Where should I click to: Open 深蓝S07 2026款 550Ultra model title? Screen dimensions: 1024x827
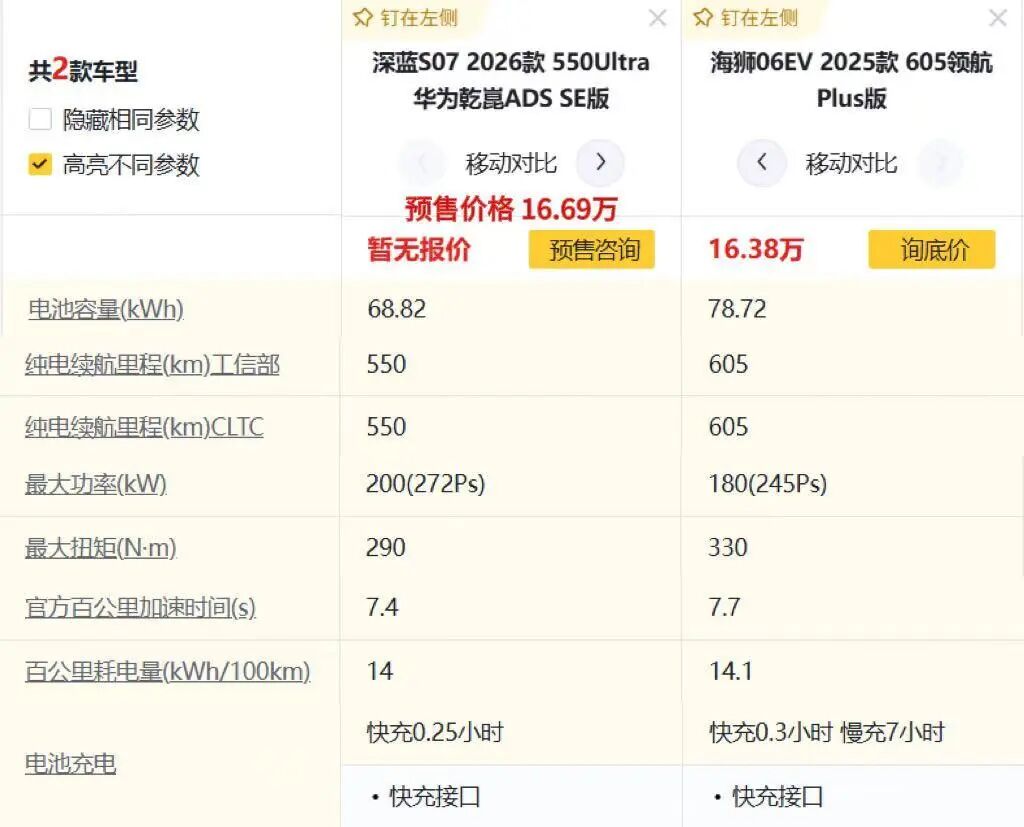[x=511, y=80]
